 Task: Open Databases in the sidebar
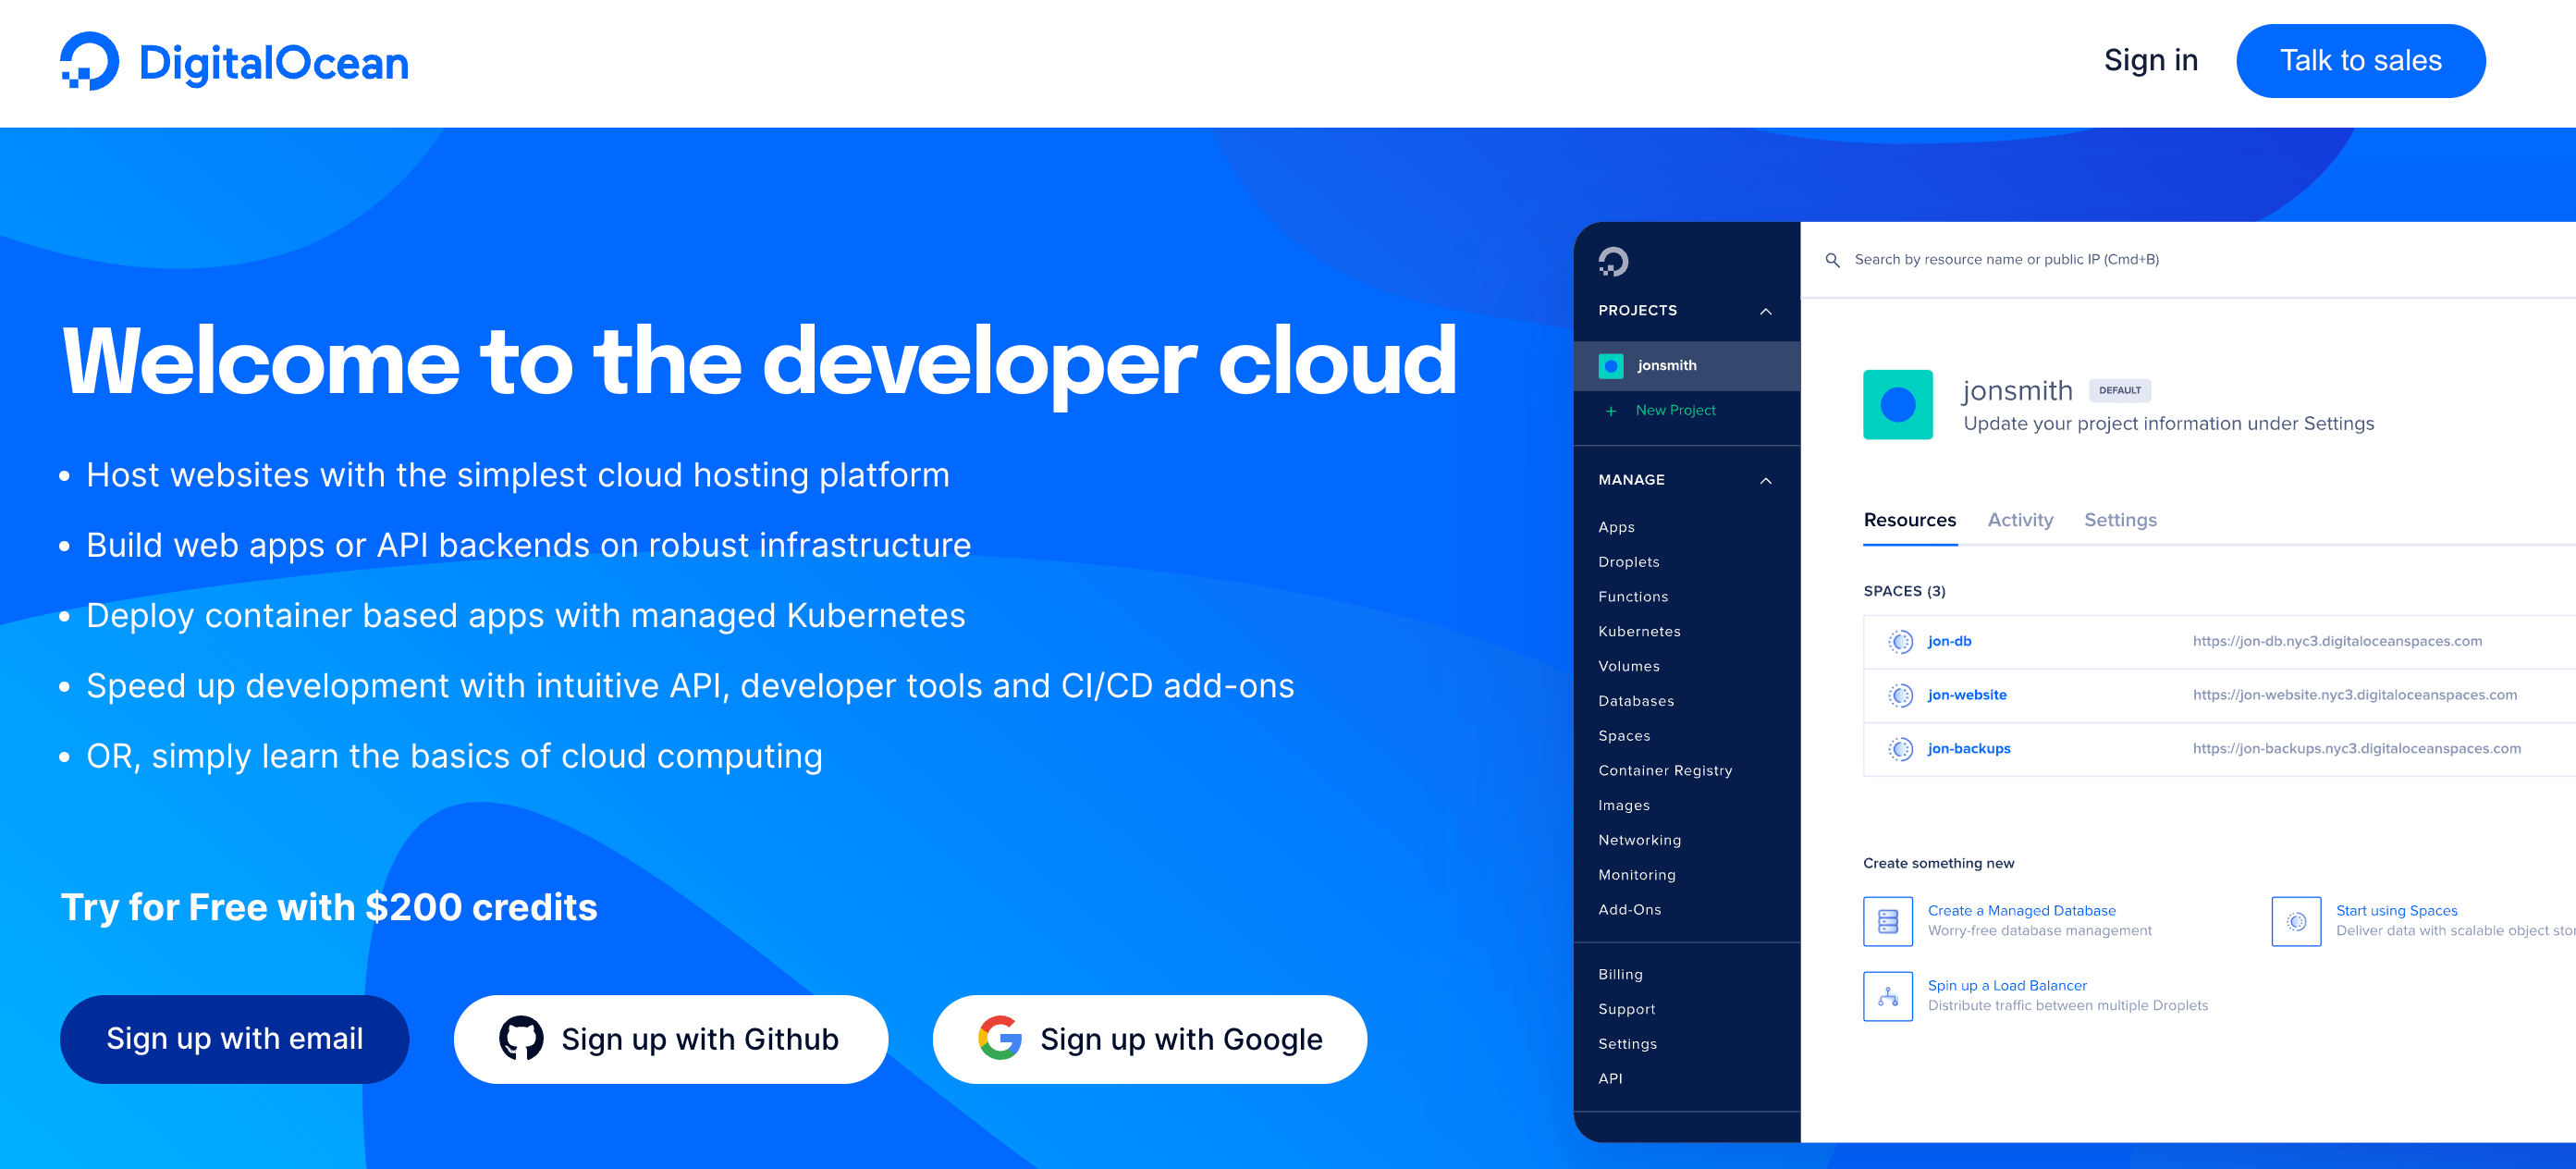pyautogui.click(x=1636, y=701)
